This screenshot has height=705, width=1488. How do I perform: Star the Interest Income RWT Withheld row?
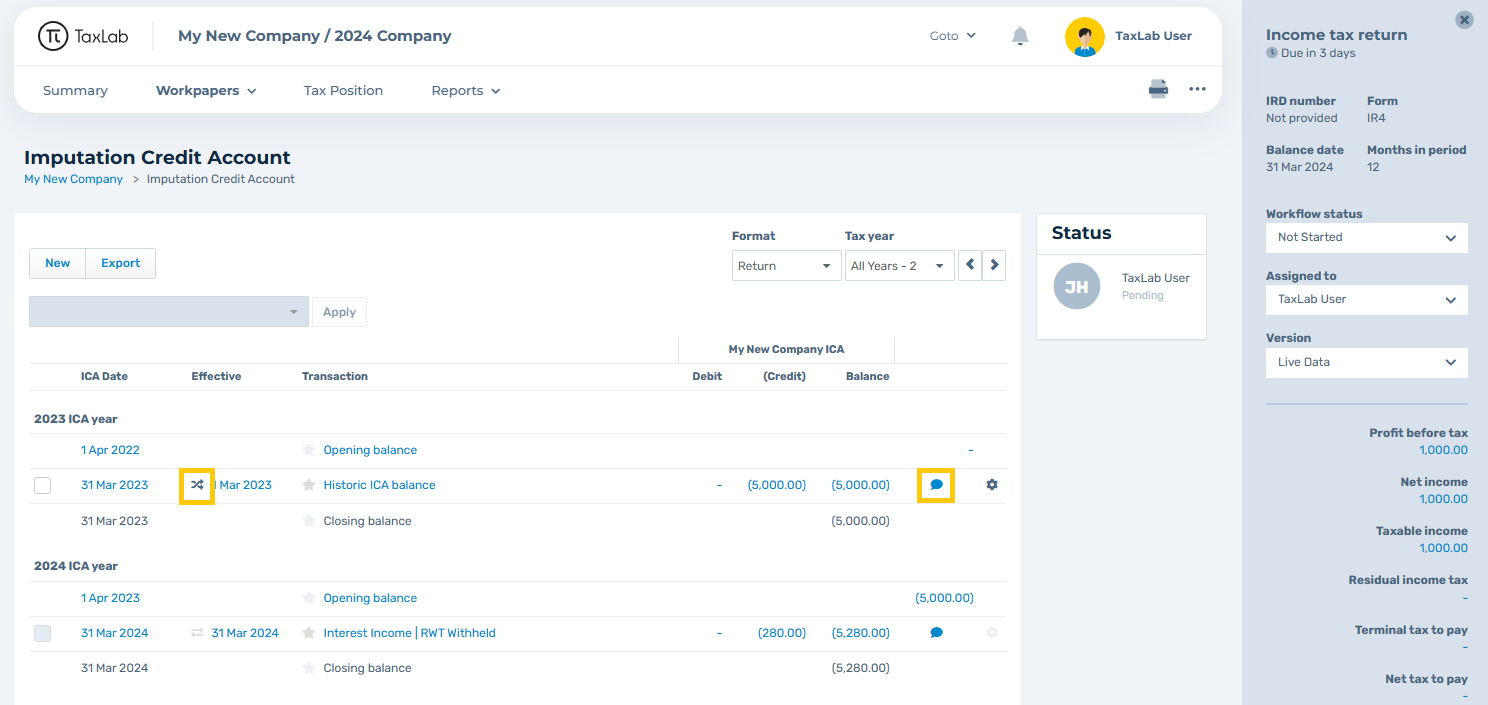tap(309, 633)
